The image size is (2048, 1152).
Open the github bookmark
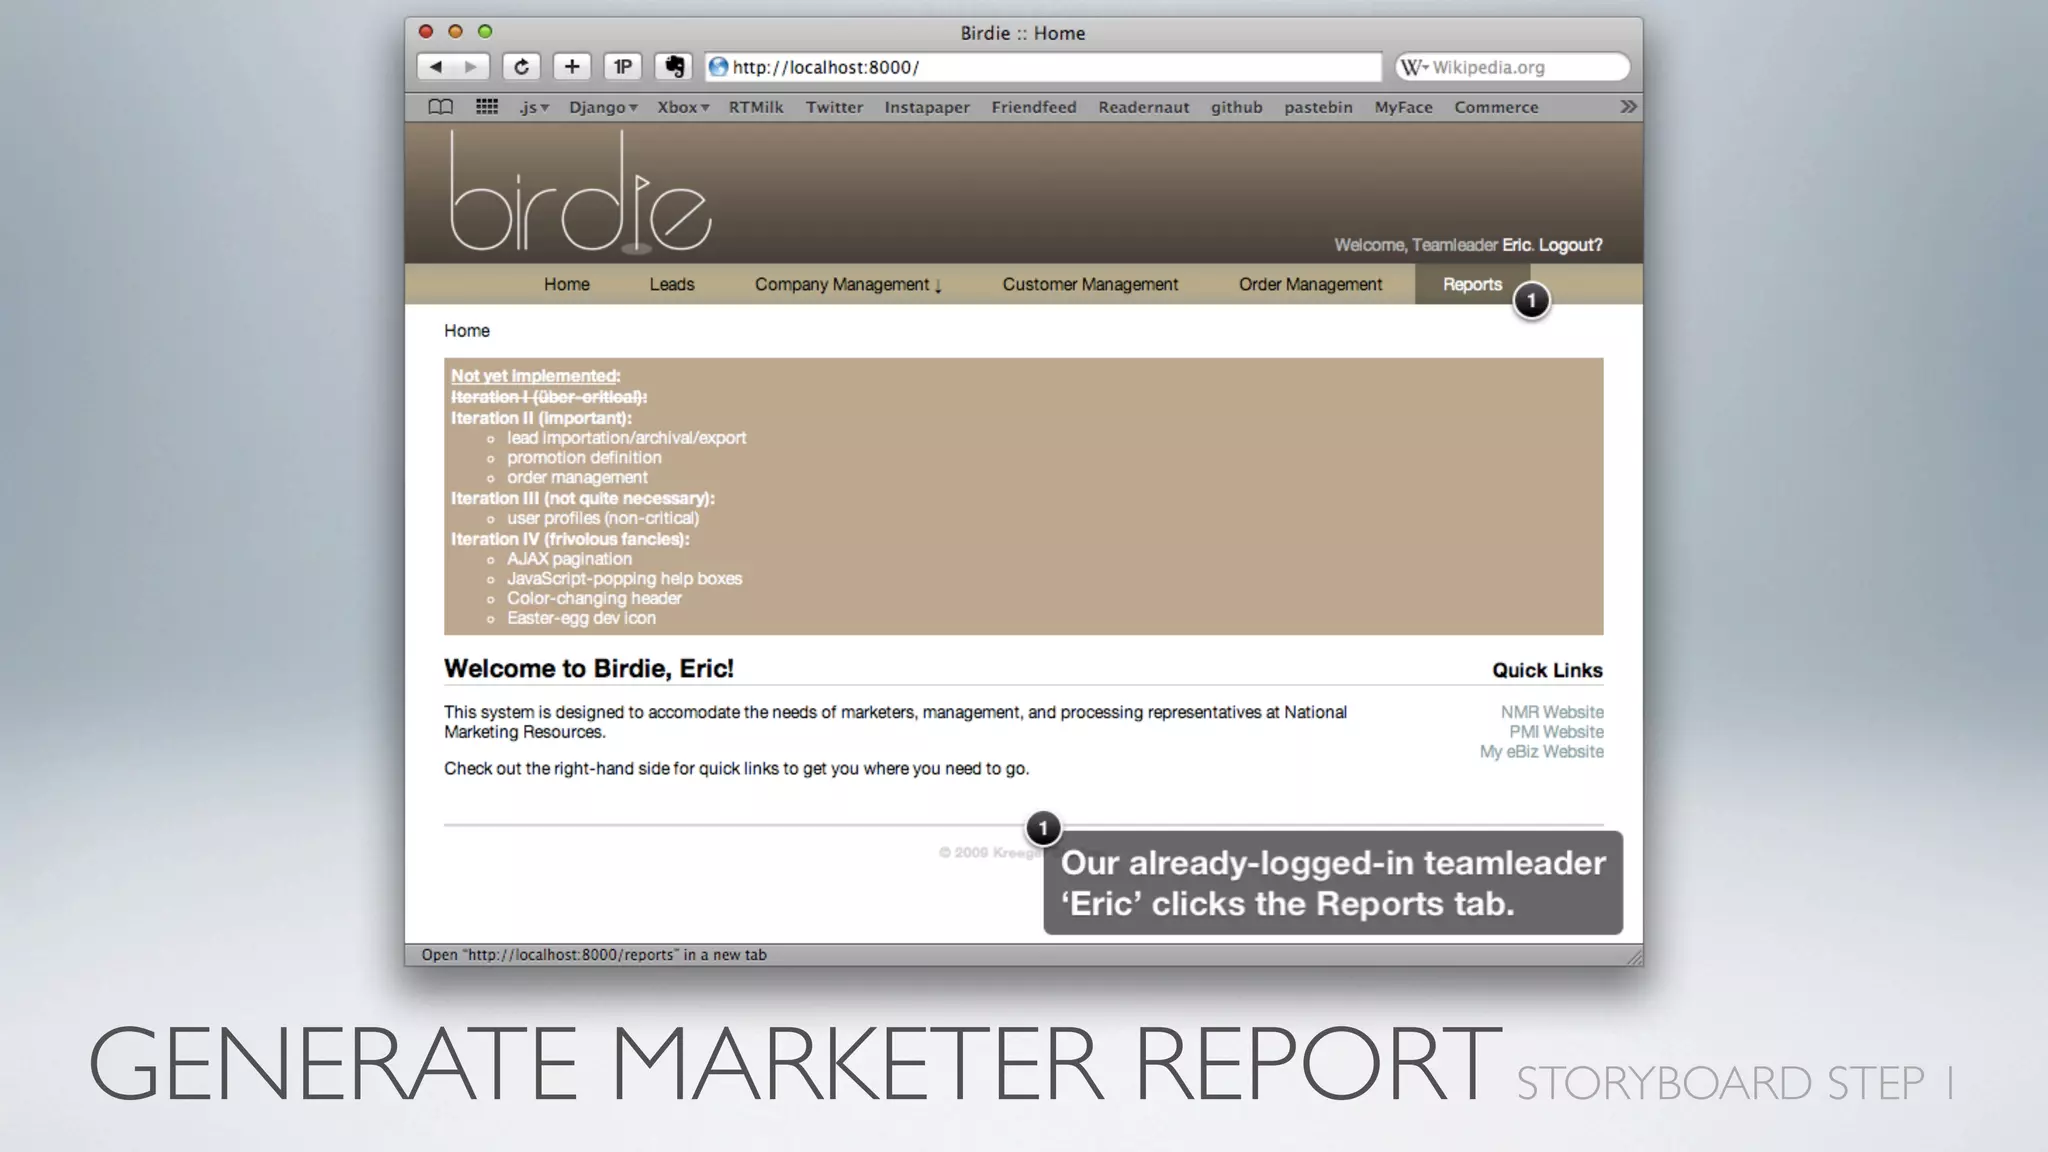point(1236,107)
